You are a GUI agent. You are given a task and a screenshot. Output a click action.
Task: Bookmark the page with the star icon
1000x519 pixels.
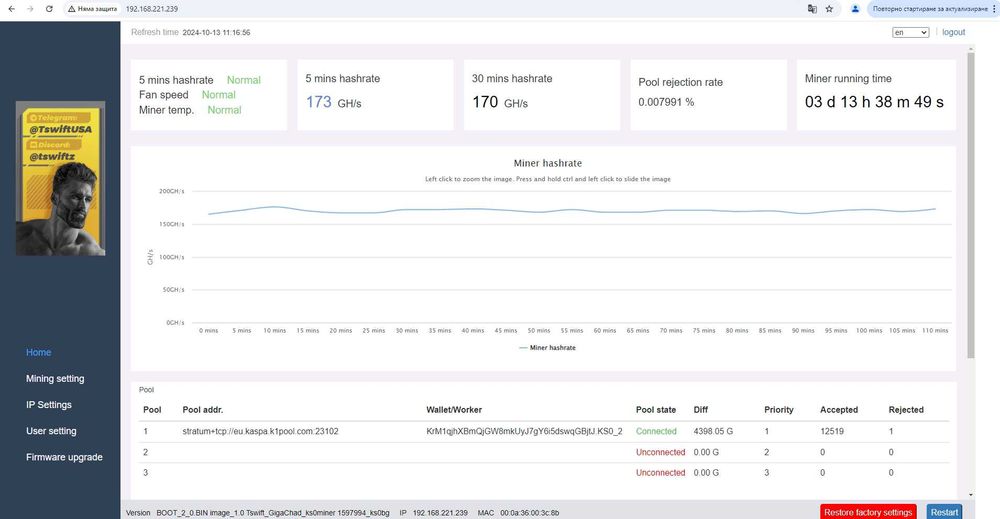click(x=829, y=9)
